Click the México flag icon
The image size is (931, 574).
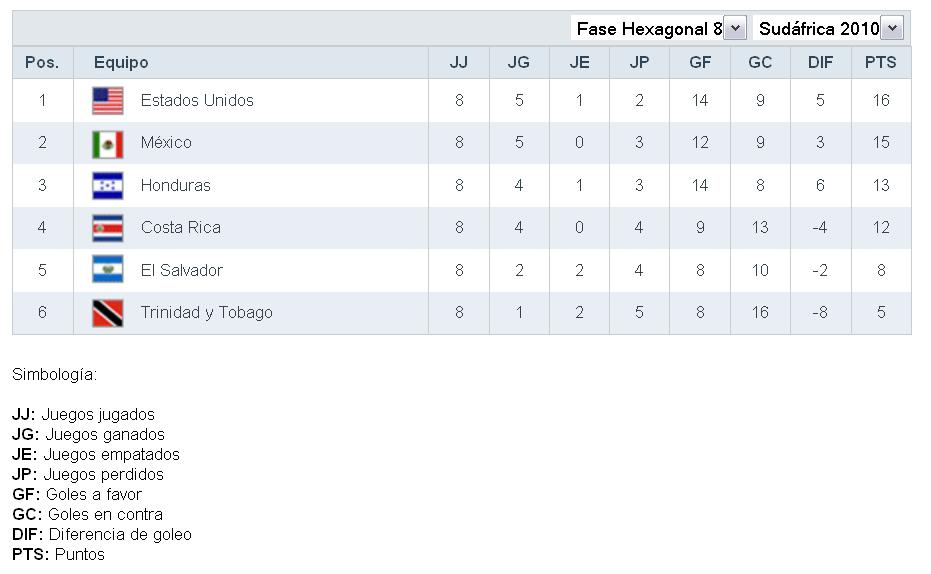pos(108,143)
